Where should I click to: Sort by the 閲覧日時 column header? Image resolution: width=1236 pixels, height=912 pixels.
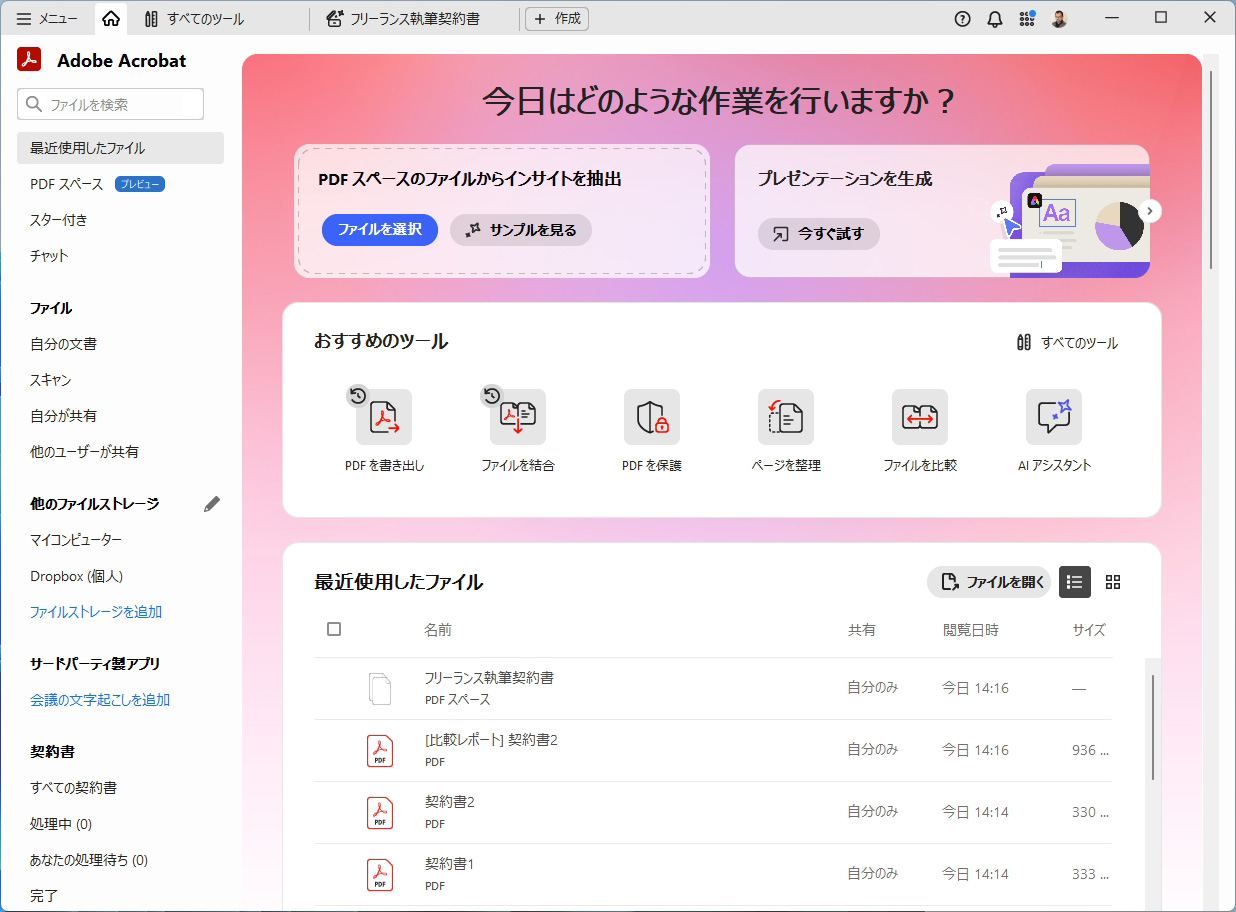click(x=970, y=630)
